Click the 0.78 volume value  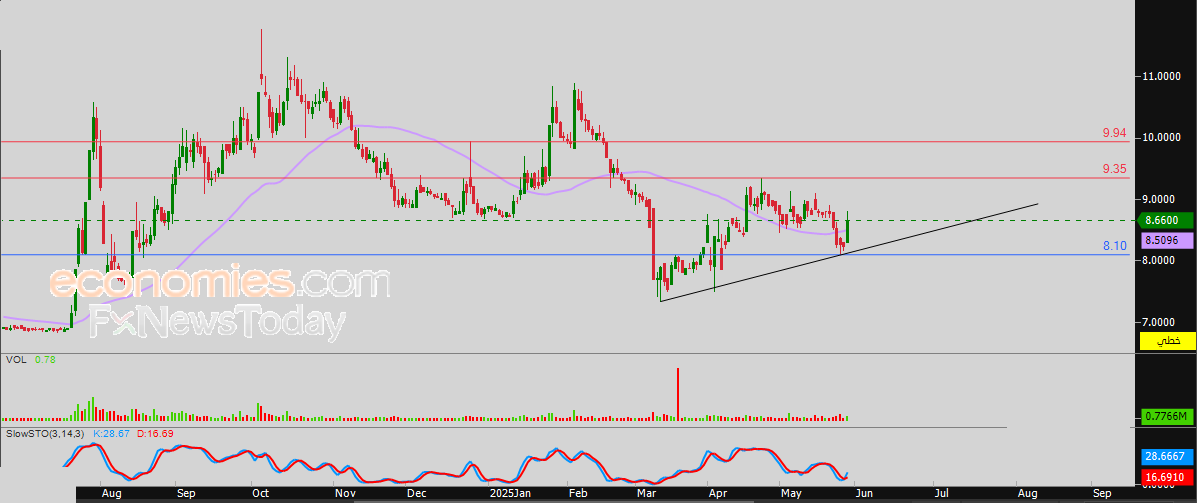tap(44, 359)
